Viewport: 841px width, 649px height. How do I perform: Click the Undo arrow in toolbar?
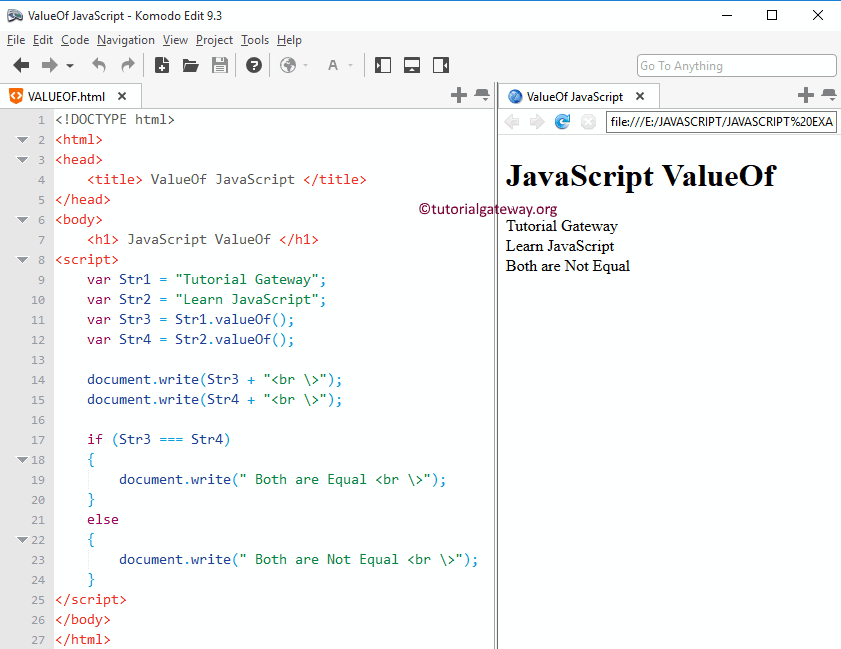coord(99,66)
